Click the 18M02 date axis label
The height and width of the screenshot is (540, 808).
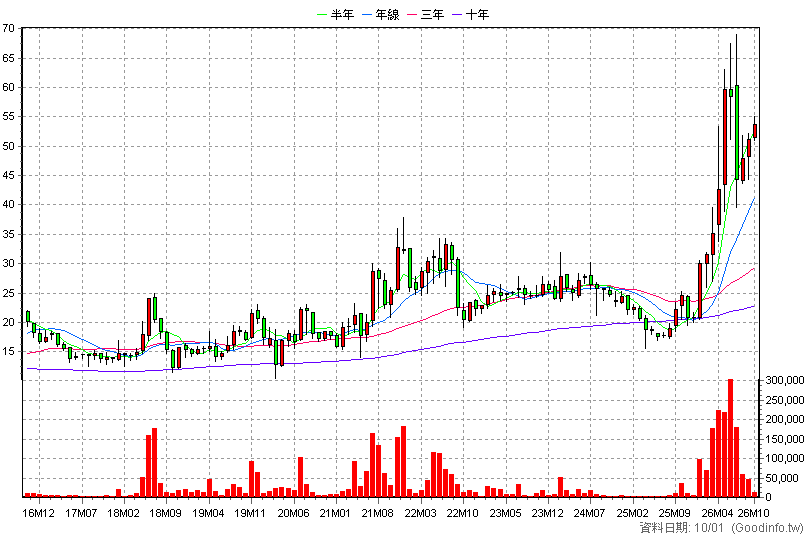[124, 513]
